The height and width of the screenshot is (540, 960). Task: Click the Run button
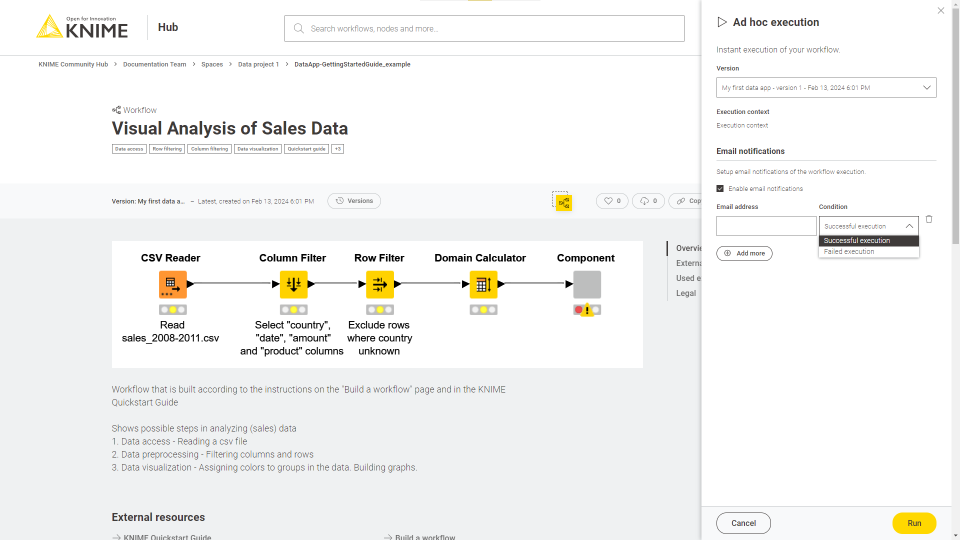(914, 523)
